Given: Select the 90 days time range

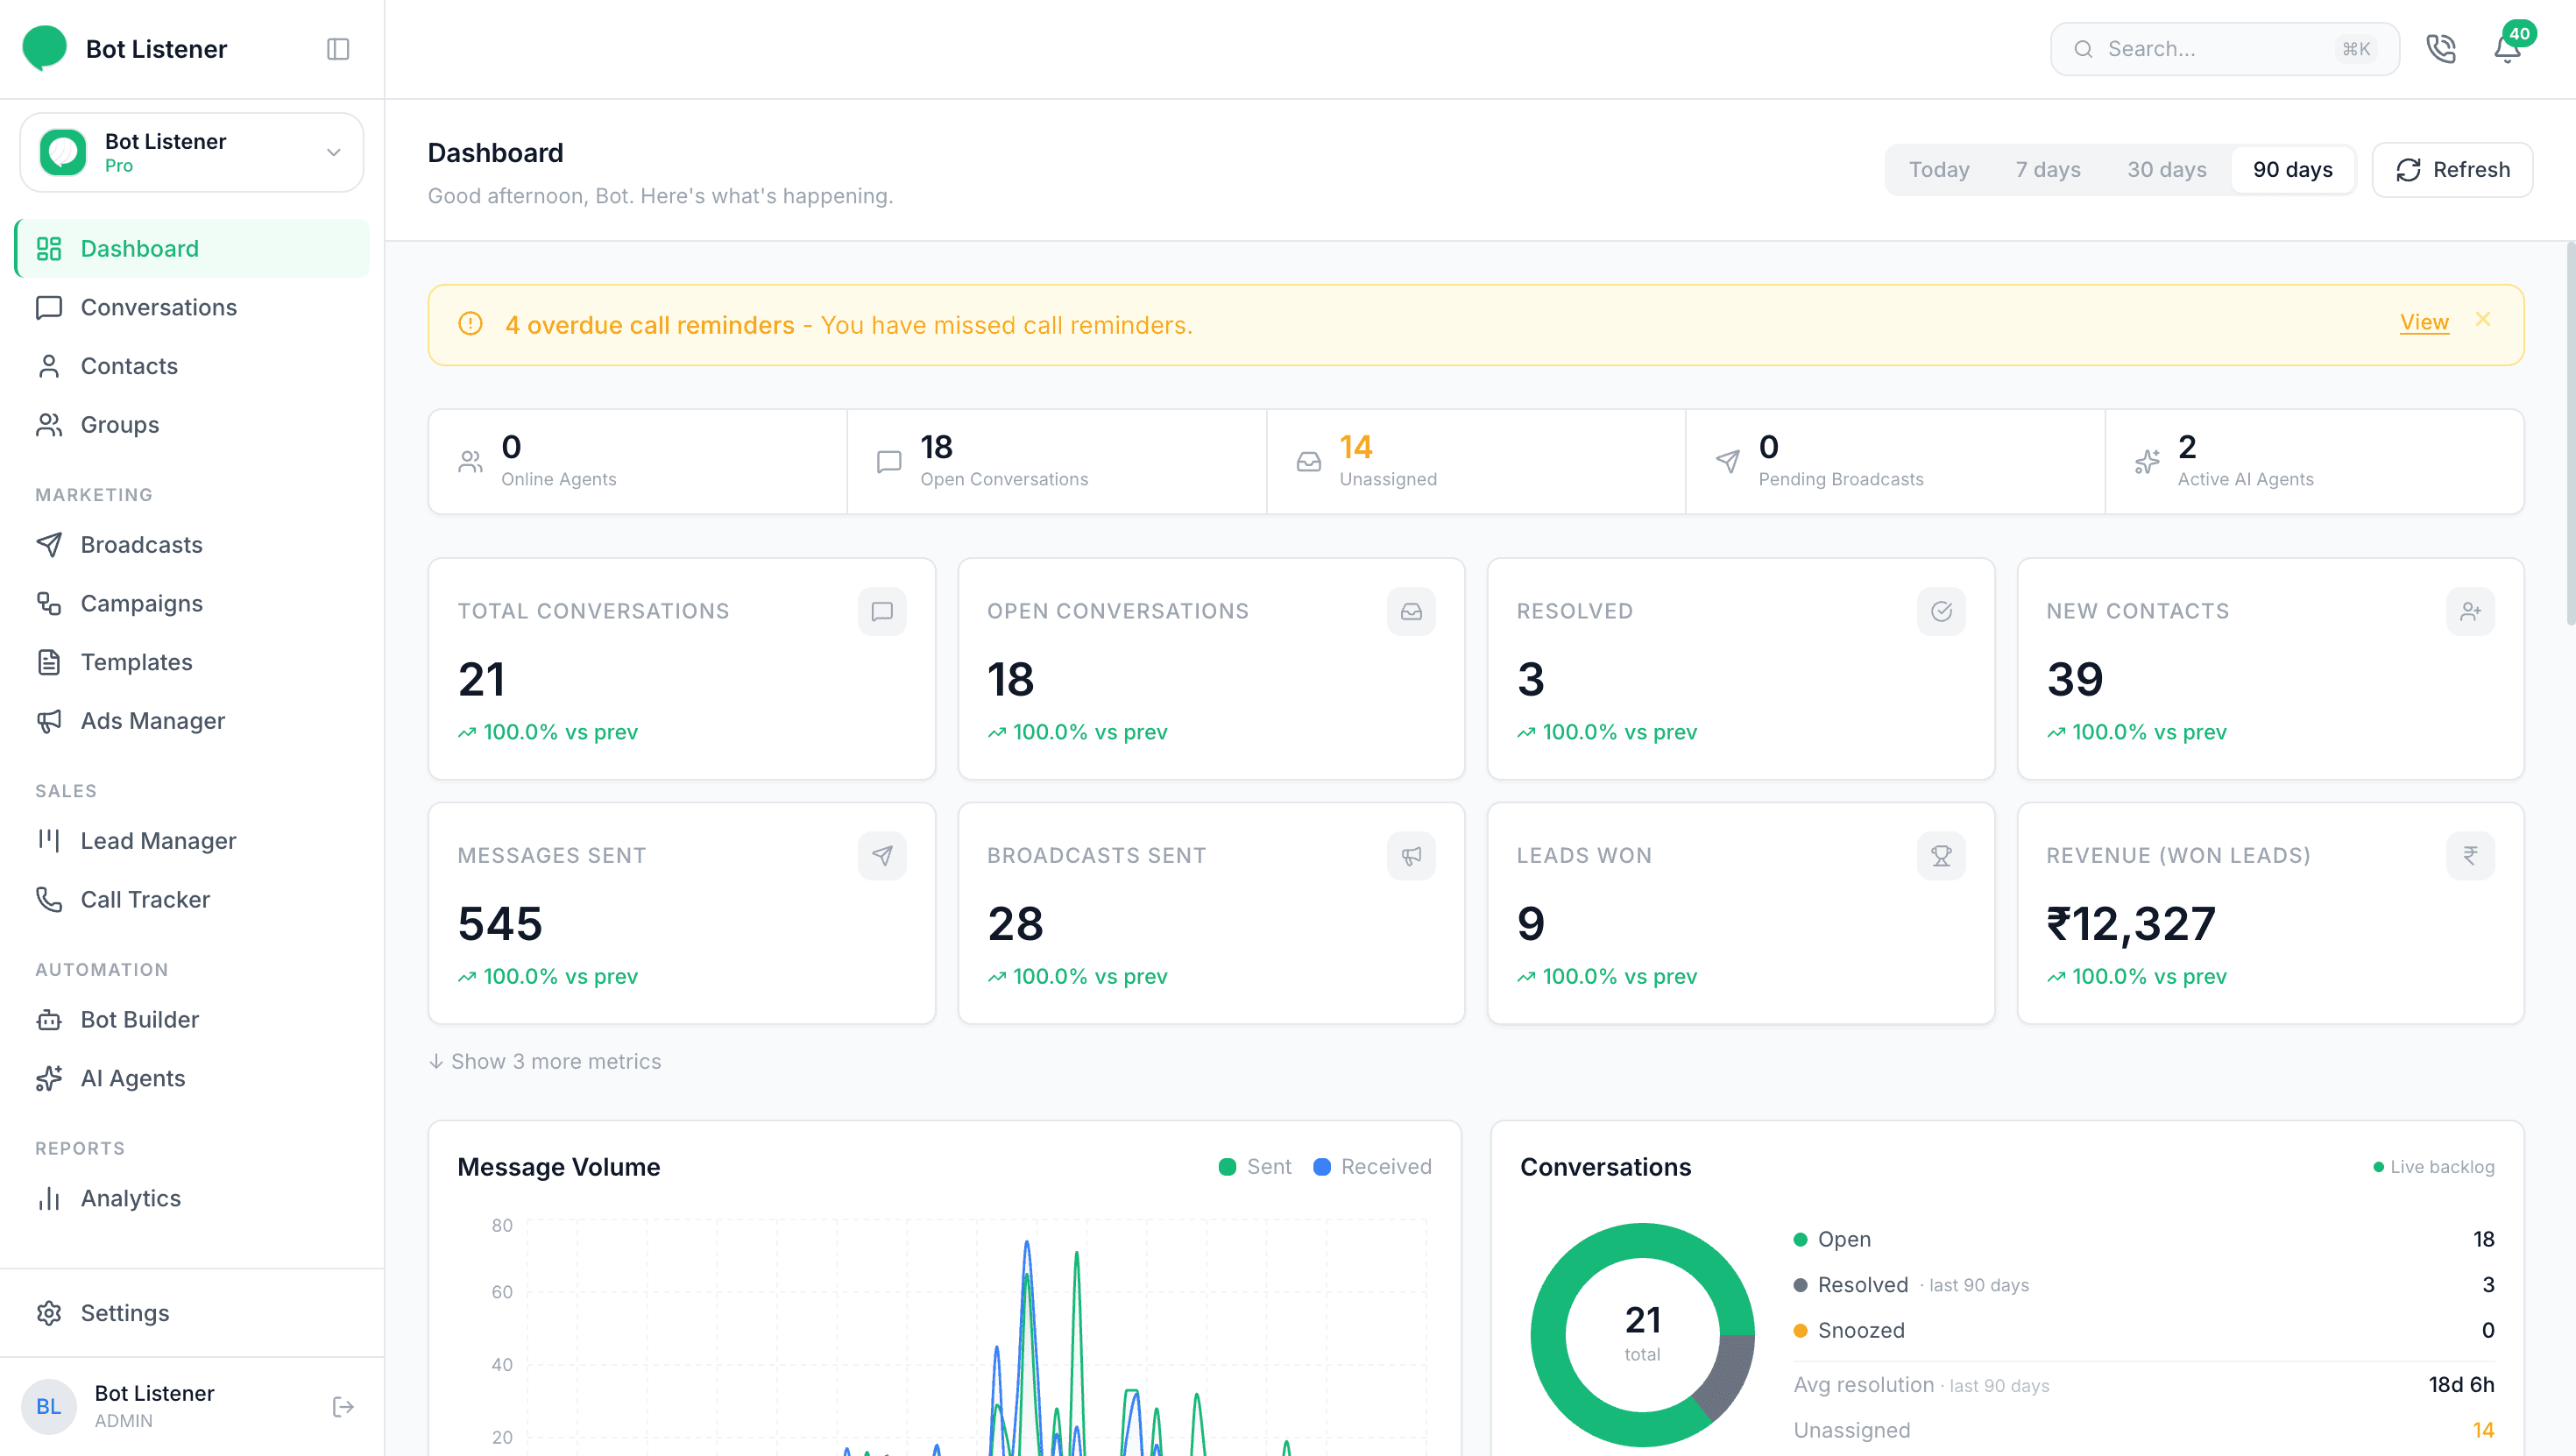Looking at the screenshot, I should pyautogui.click(x=2293, y=170).
